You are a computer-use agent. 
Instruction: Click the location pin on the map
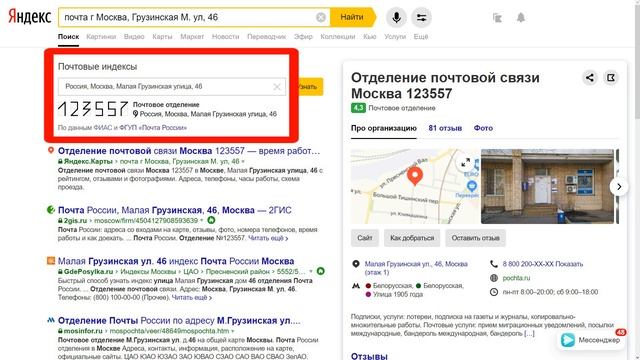click(x=415, y=176)
